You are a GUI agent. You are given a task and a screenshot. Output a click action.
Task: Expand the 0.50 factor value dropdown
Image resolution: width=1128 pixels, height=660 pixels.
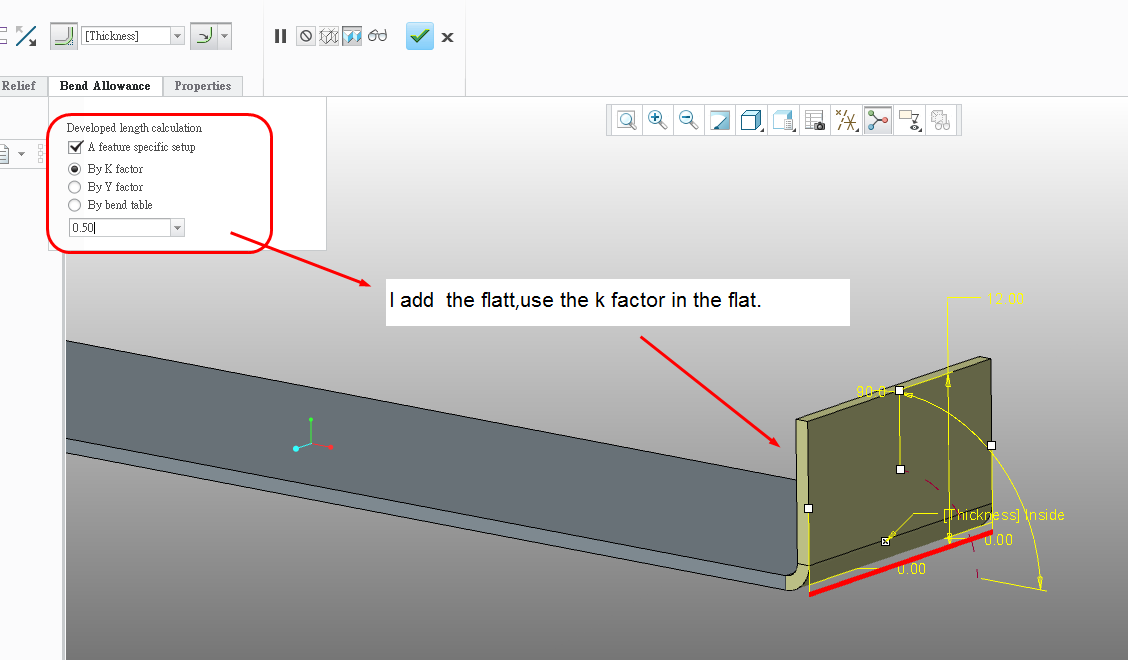coord(177,227)
